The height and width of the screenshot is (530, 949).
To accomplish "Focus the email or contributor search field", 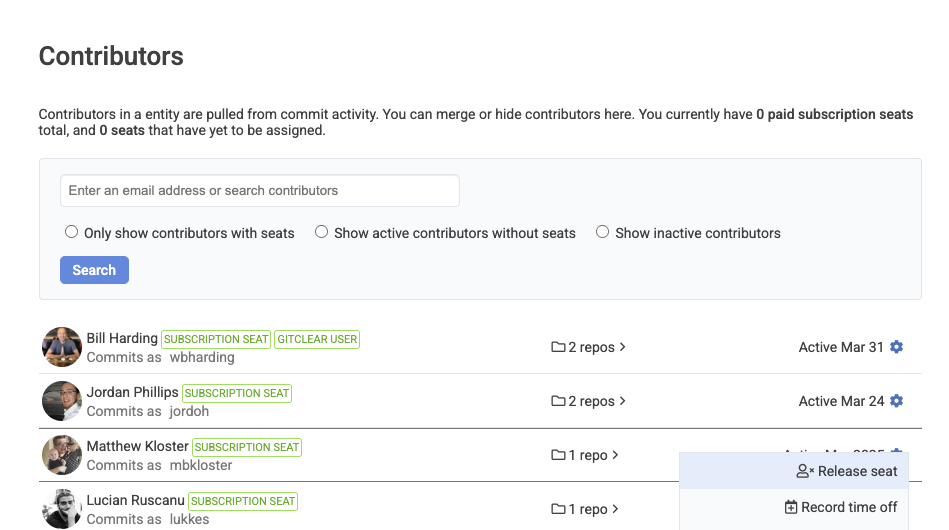I will (x=259, y=190).
